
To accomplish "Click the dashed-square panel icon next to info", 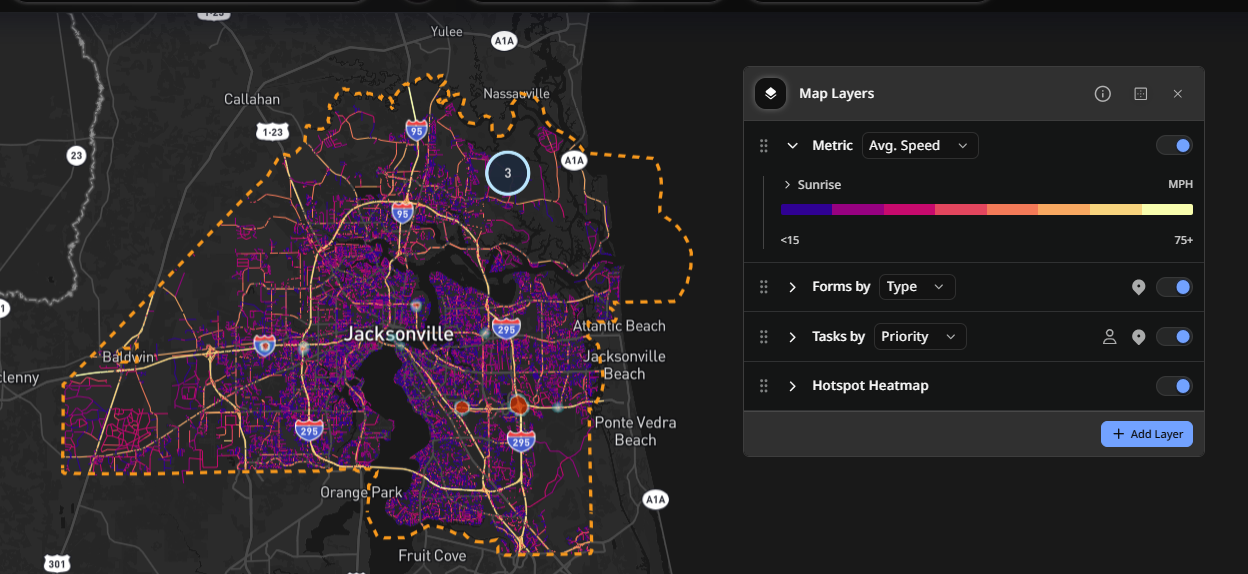I will pos(1141,94).
